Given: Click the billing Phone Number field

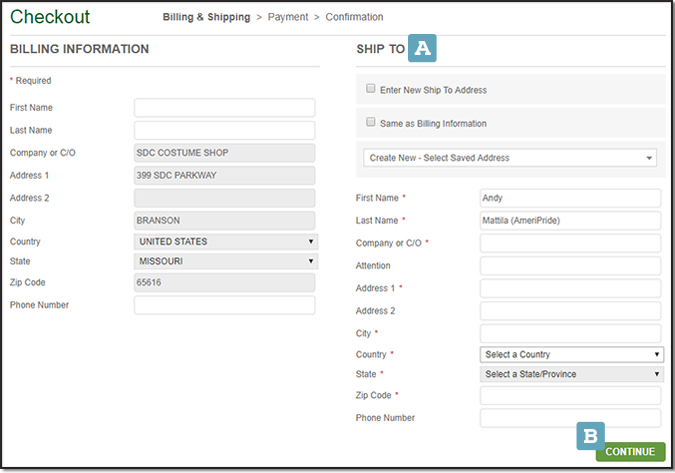Looking at the screenshot, I should click(225, 305).
